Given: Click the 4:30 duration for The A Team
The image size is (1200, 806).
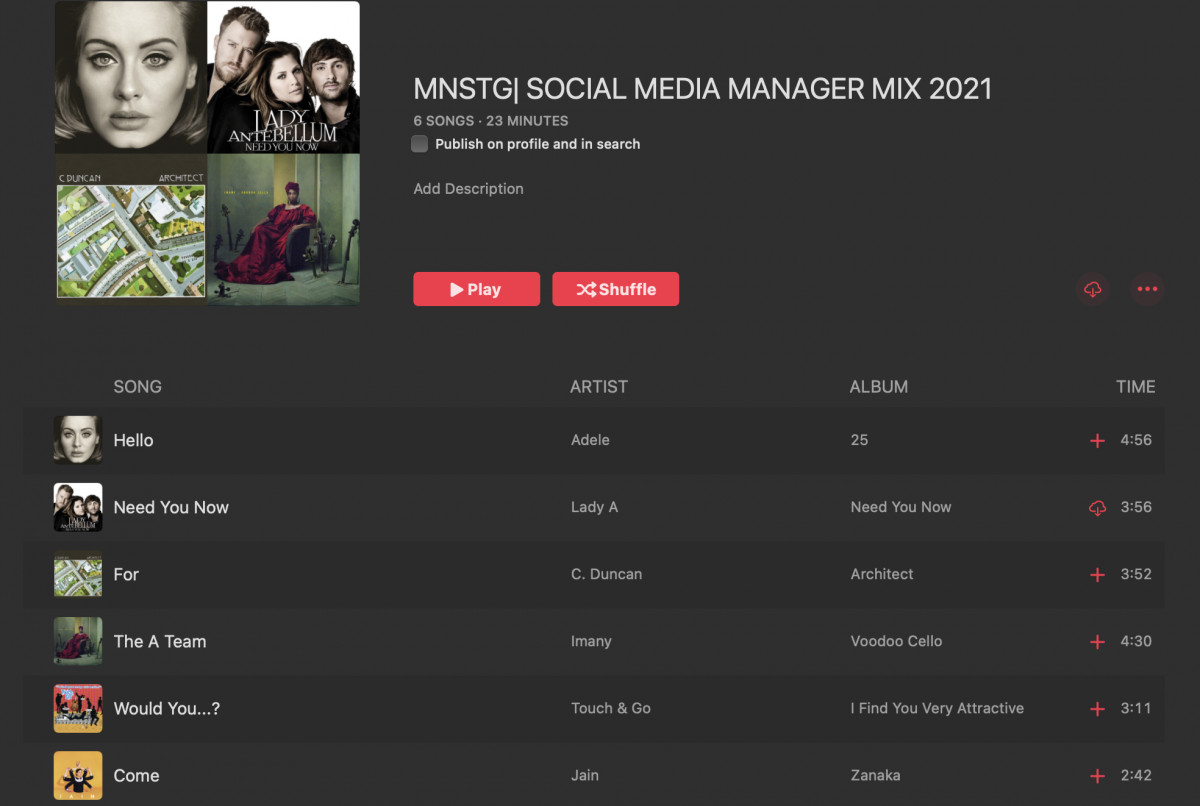Looking at the screenshot, I should pyautogui.click(x=1136, y=641).
